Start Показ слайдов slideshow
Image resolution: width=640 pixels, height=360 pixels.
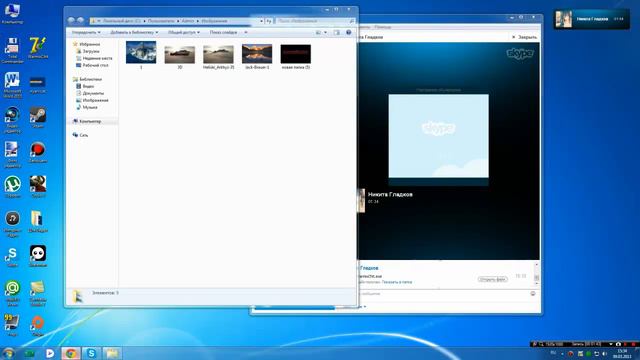click(223, 32)
